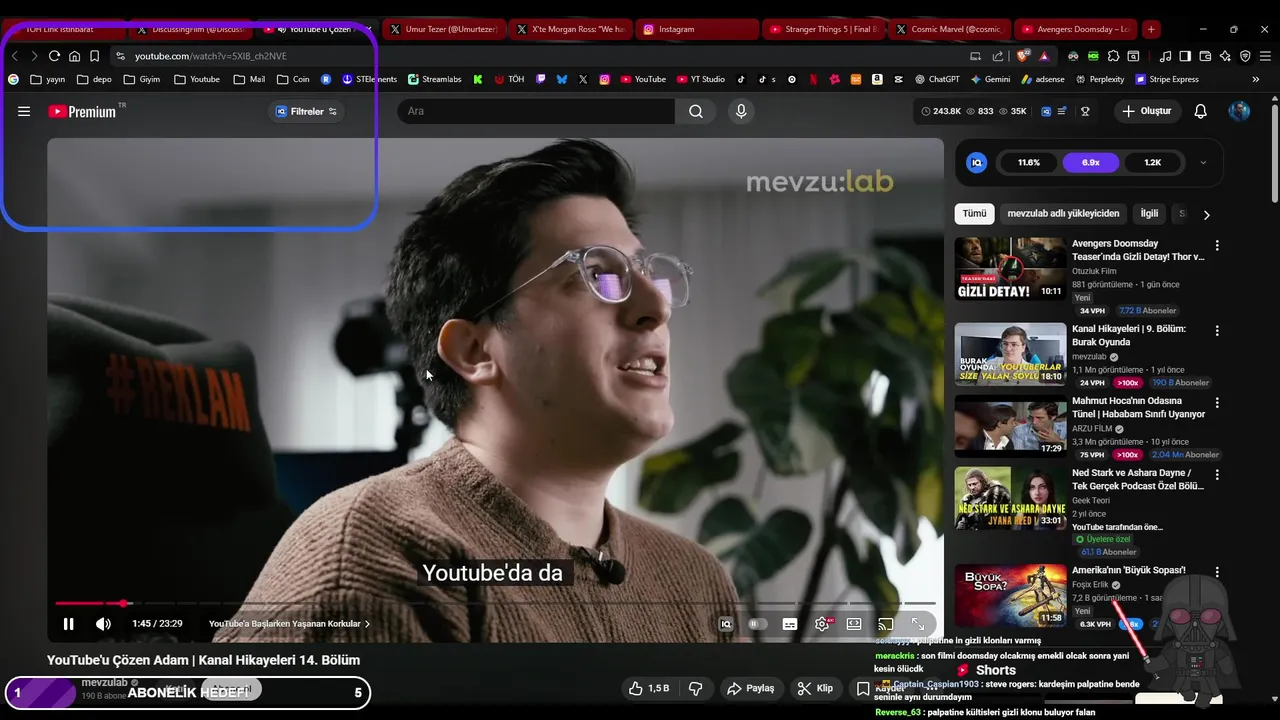
Task: Click the vidIQ icon in the player controls
Action: pos(726,624)
